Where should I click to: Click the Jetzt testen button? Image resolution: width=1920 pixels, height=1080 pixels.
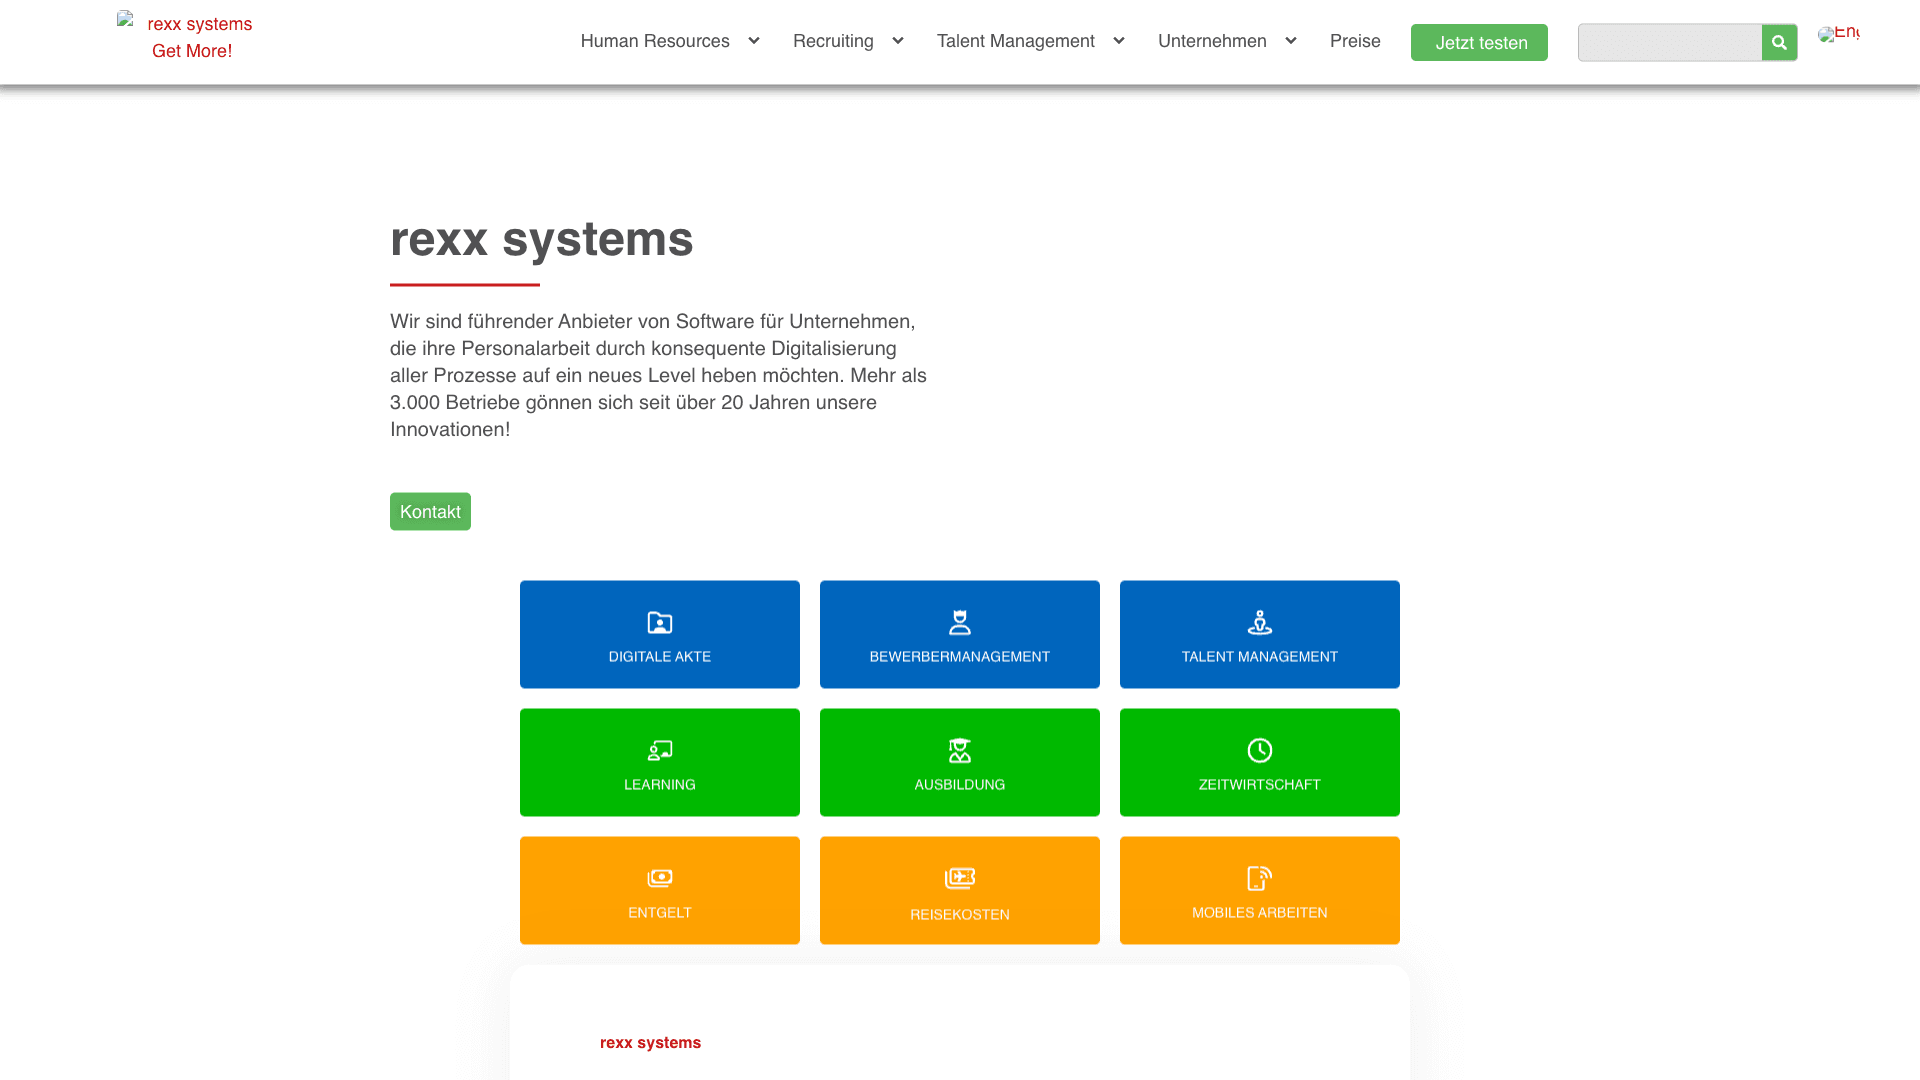(1479, 43)
